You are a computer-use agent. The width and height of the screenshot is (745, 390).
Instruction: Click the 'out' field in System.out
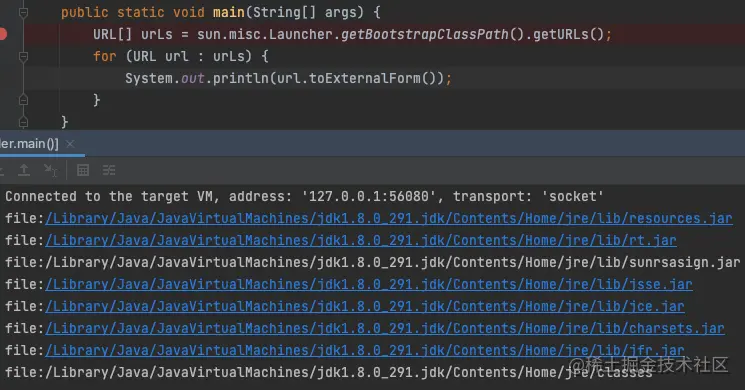click(192, 78)
